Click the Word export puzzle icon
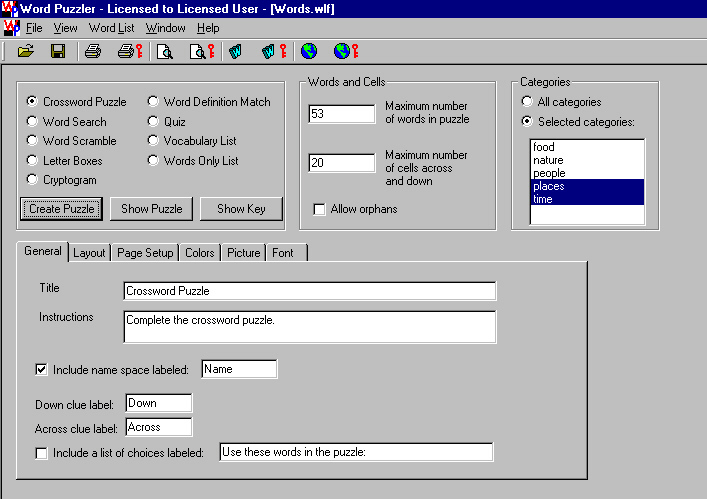This screenshot has height=499, width=707. pos(235,52)
